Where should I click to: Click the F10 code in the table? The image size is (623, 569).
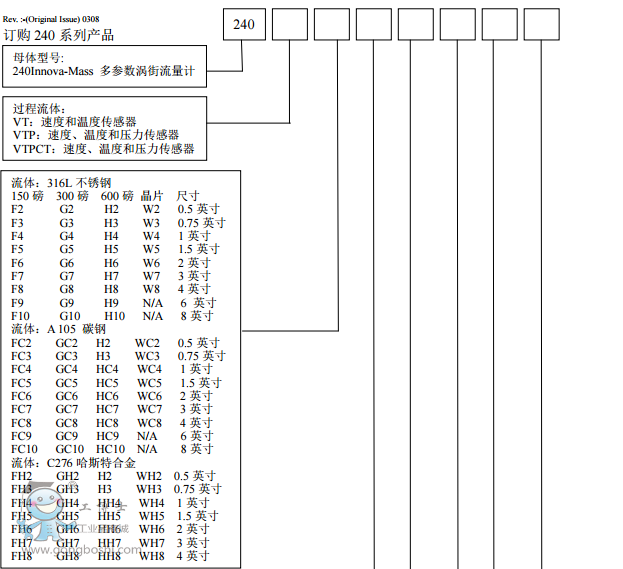coord(21,316)
